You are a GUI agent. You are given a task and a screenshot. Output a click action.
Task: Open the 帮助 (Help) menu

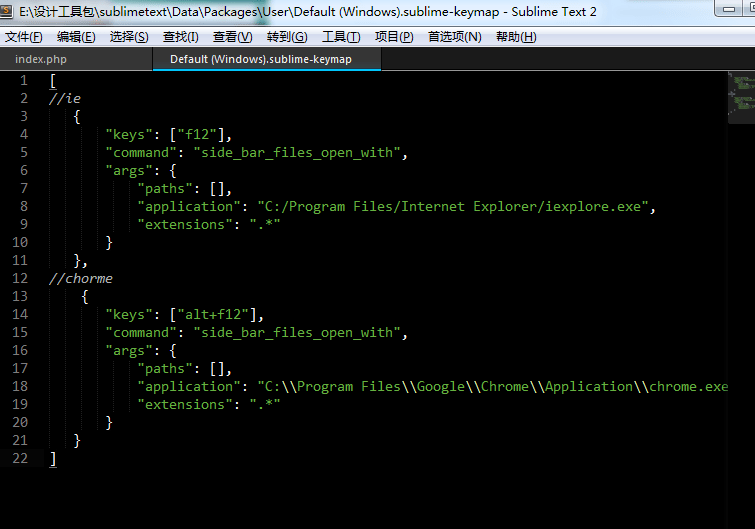(x=516, y=37)
